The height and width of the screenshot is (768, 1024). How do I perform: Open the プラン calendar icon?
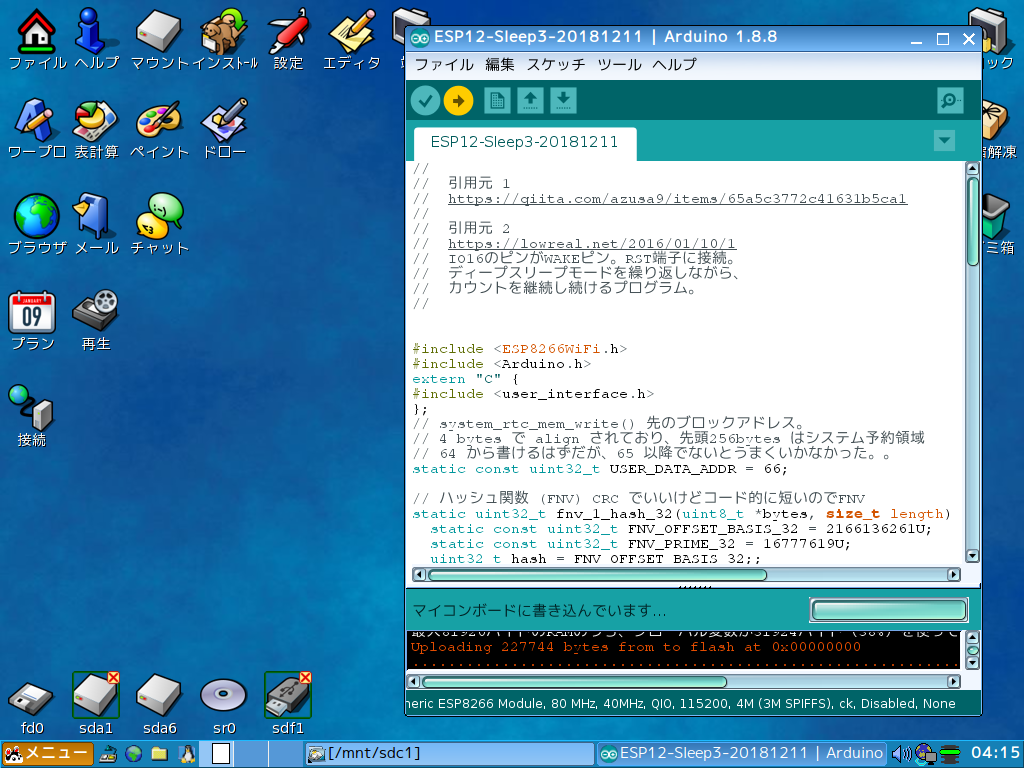[32, 321]
